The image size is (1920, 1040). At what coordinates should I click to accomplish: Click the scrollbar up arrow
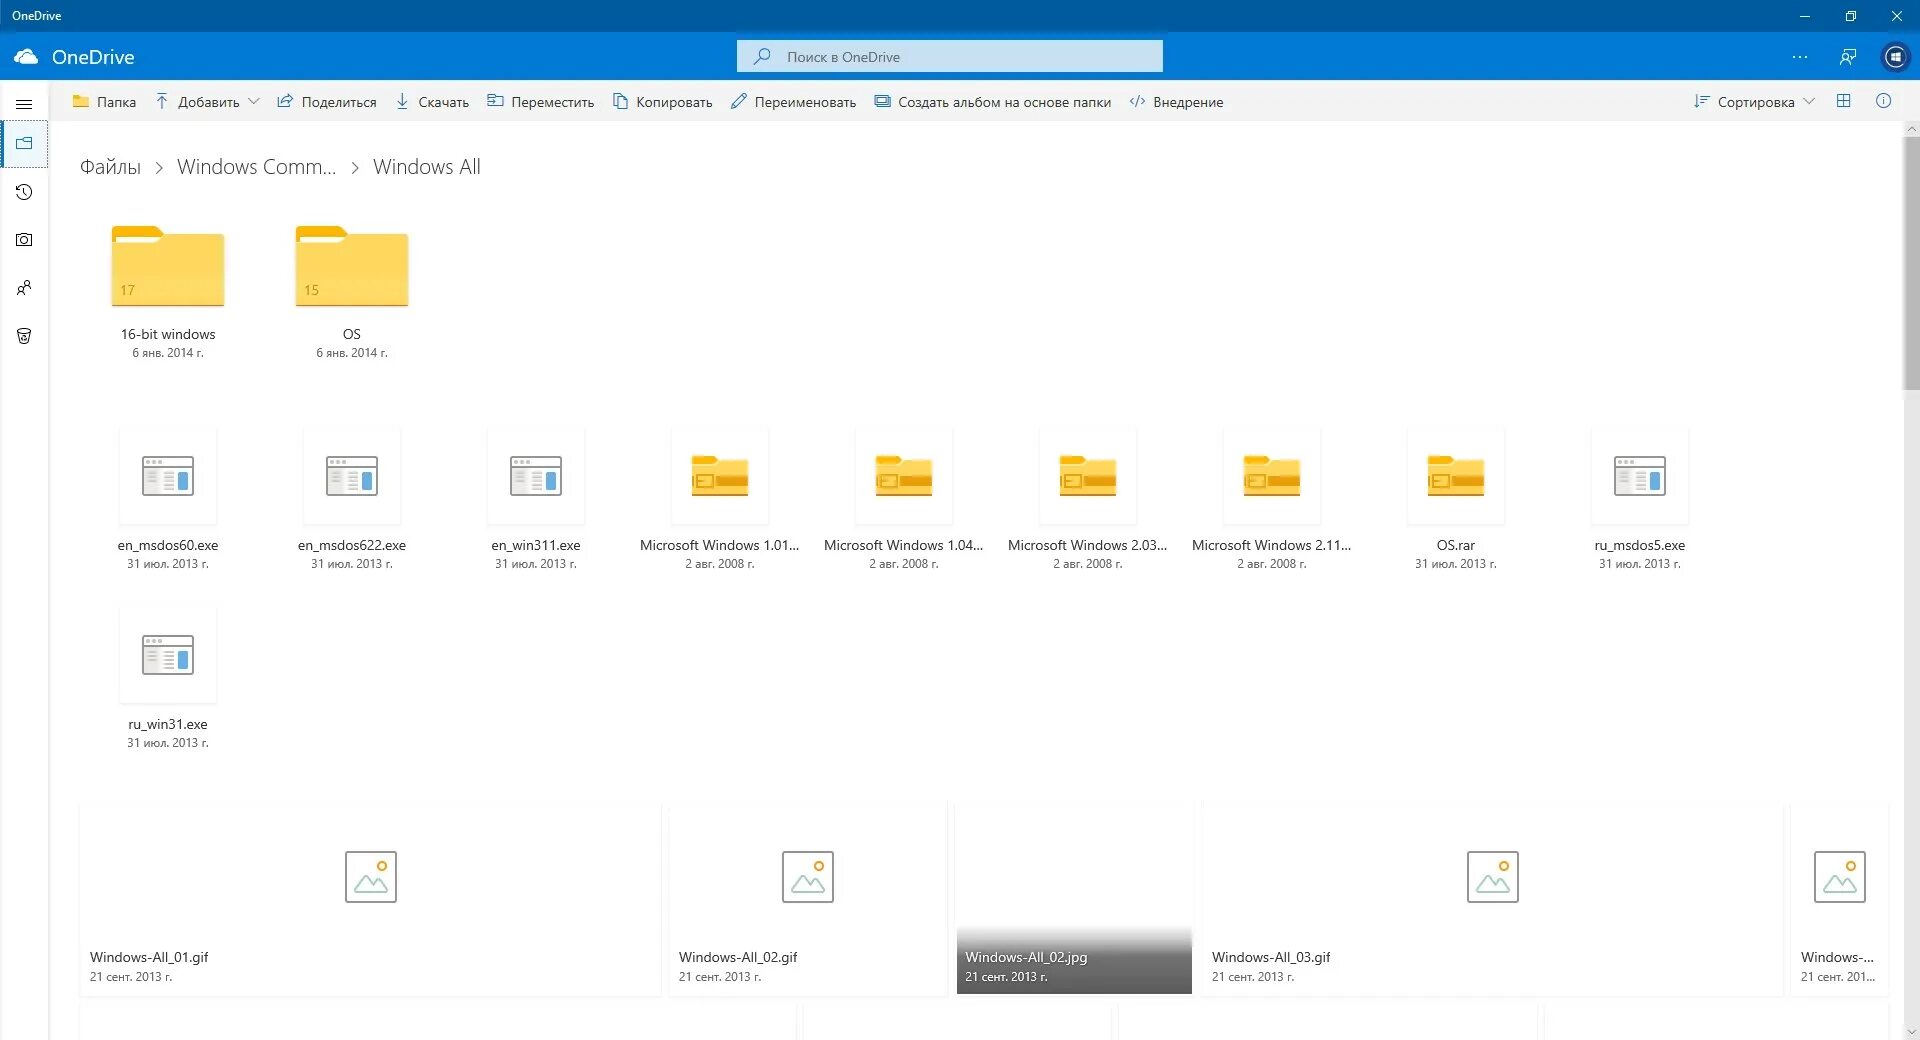(1911, 128)
